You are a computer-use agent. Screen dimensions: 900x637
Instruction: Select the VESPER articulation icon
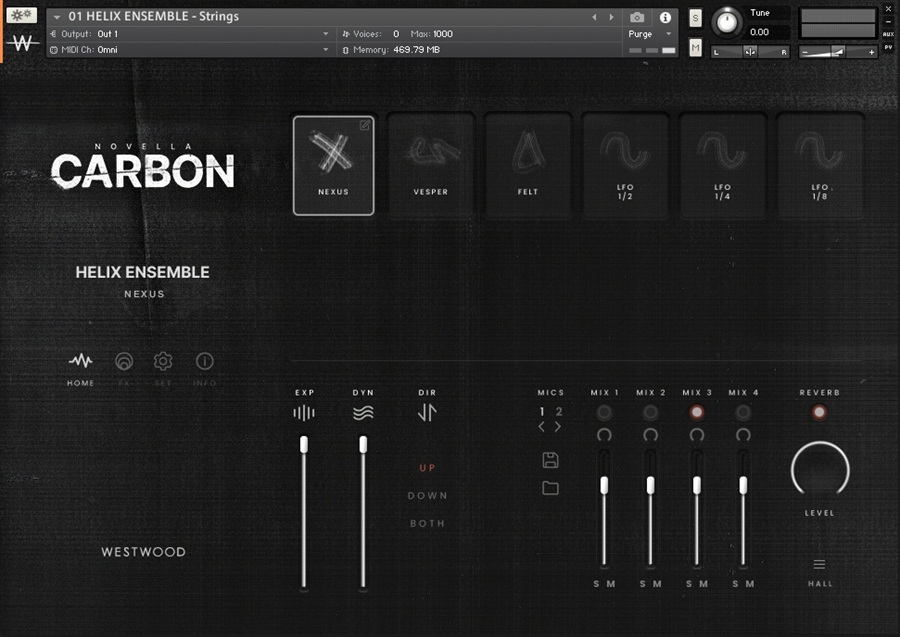[x=430, y=152]
